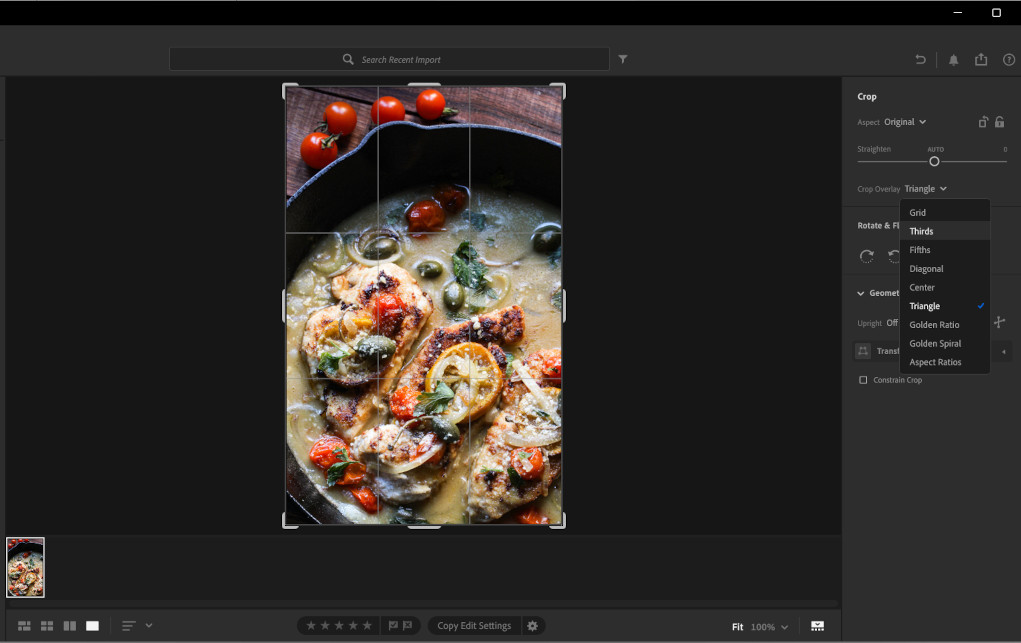1021x643 pixels.
Task: Click the share export icon
Action: (981, 60)
